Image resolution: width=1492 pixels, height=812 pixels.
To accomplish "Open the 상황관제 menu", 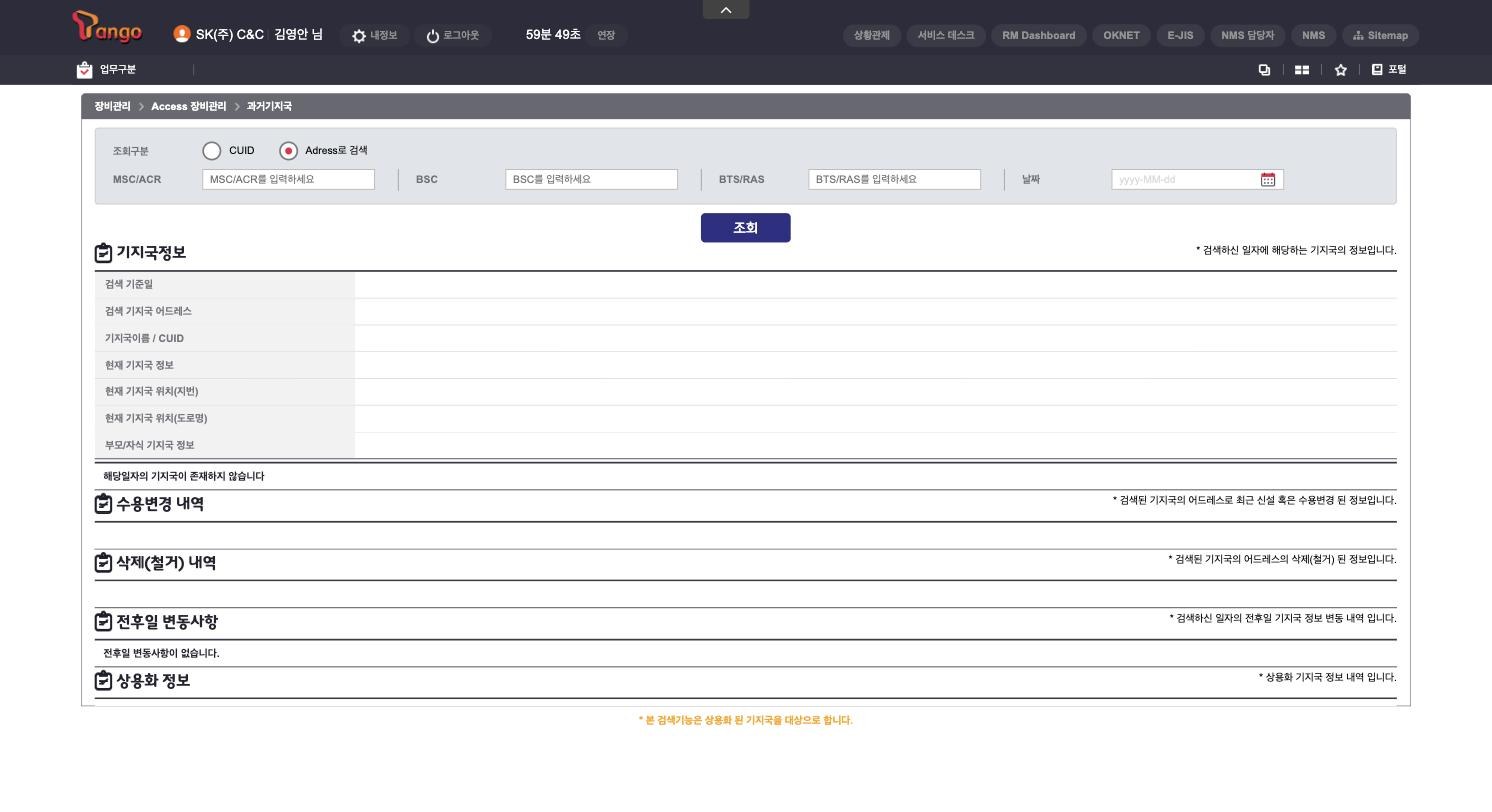I will pyautogui.click(x=872, y=35).
